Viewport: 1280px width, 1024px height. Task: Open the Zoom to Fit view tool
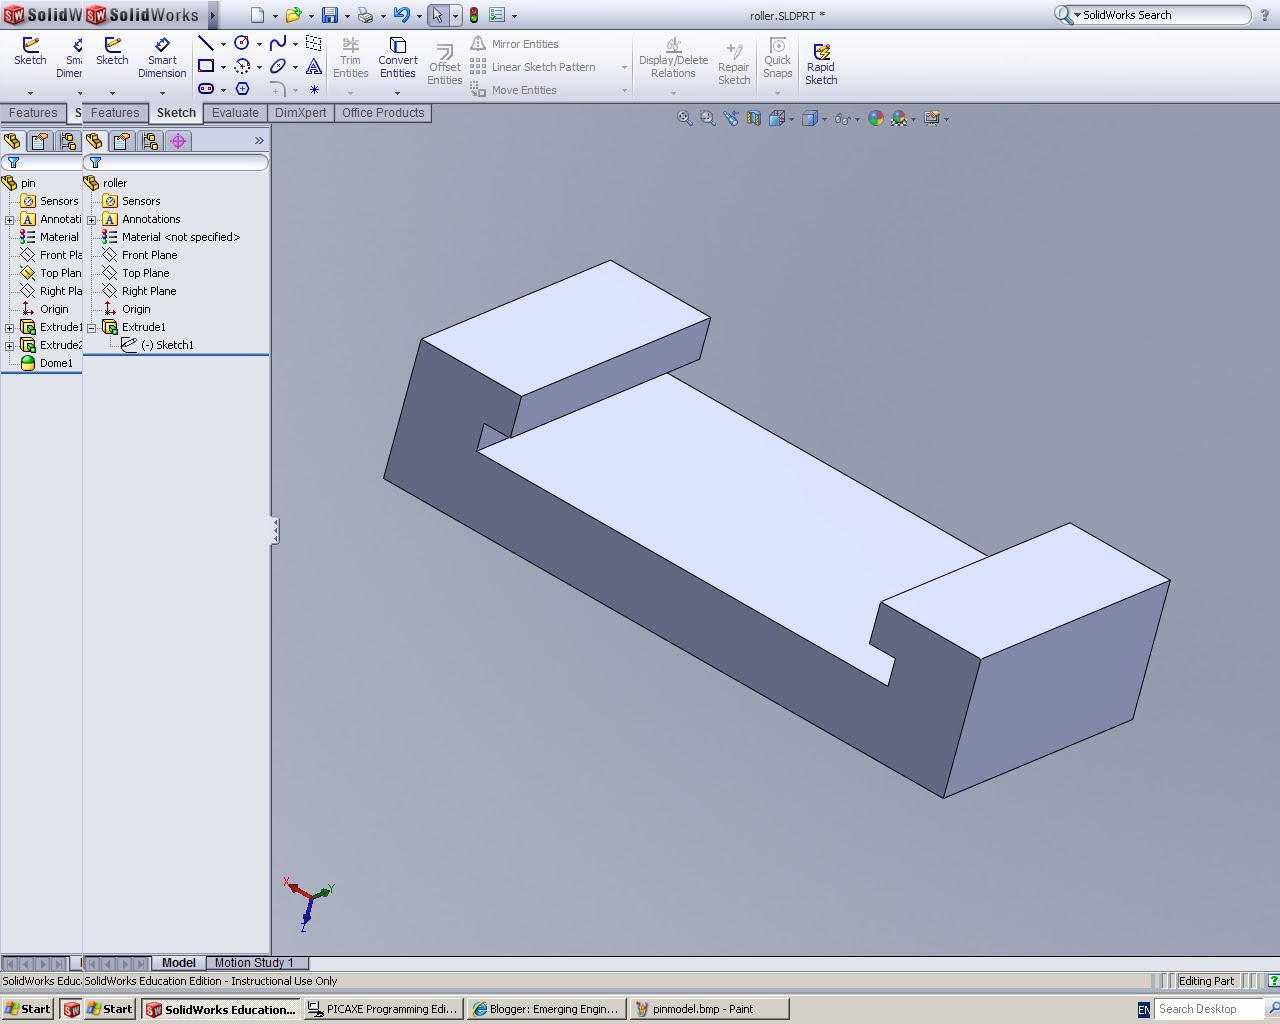pyautogui.click(x=684, y=117)
